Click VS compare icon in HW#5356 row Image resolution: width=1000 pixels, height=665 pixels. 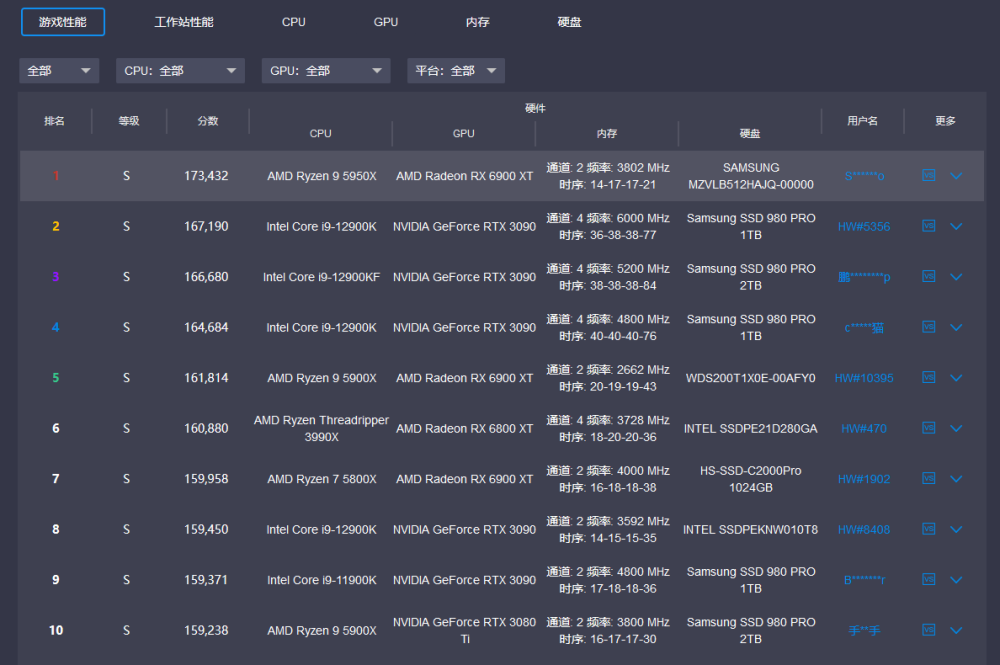point(929,226)
